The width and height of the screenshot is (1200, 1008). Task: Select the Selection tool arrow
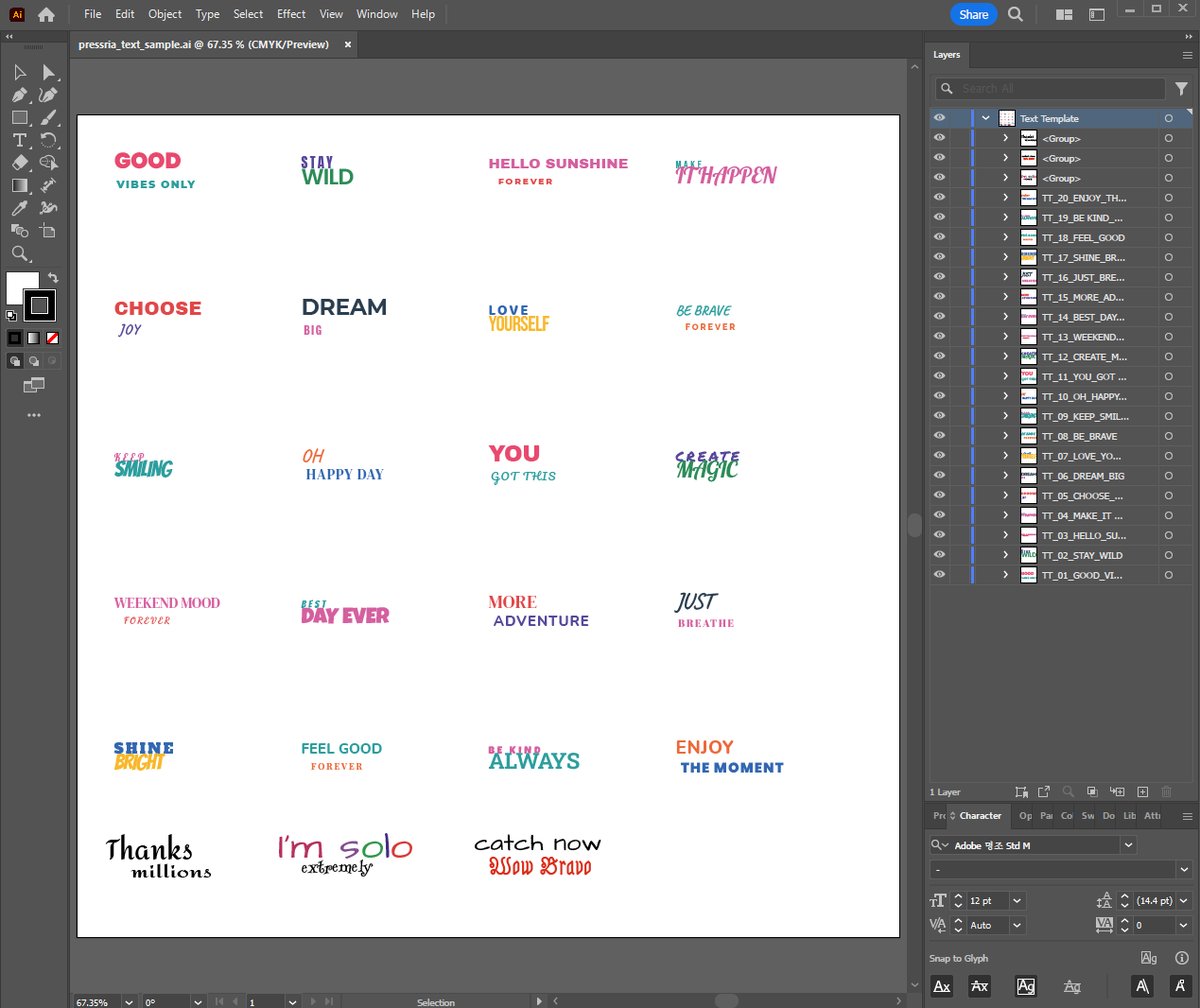(x=19, y=72)
